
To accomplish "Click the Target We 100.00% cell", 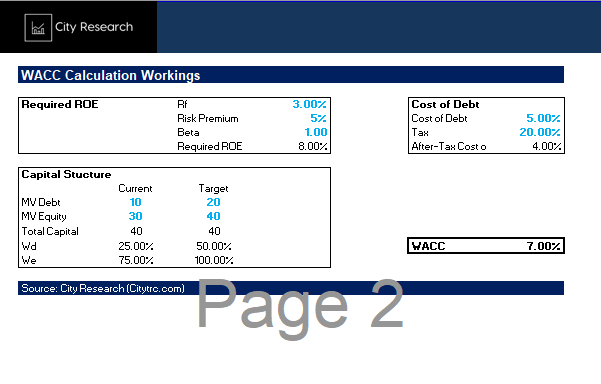I will coord(214,261).
